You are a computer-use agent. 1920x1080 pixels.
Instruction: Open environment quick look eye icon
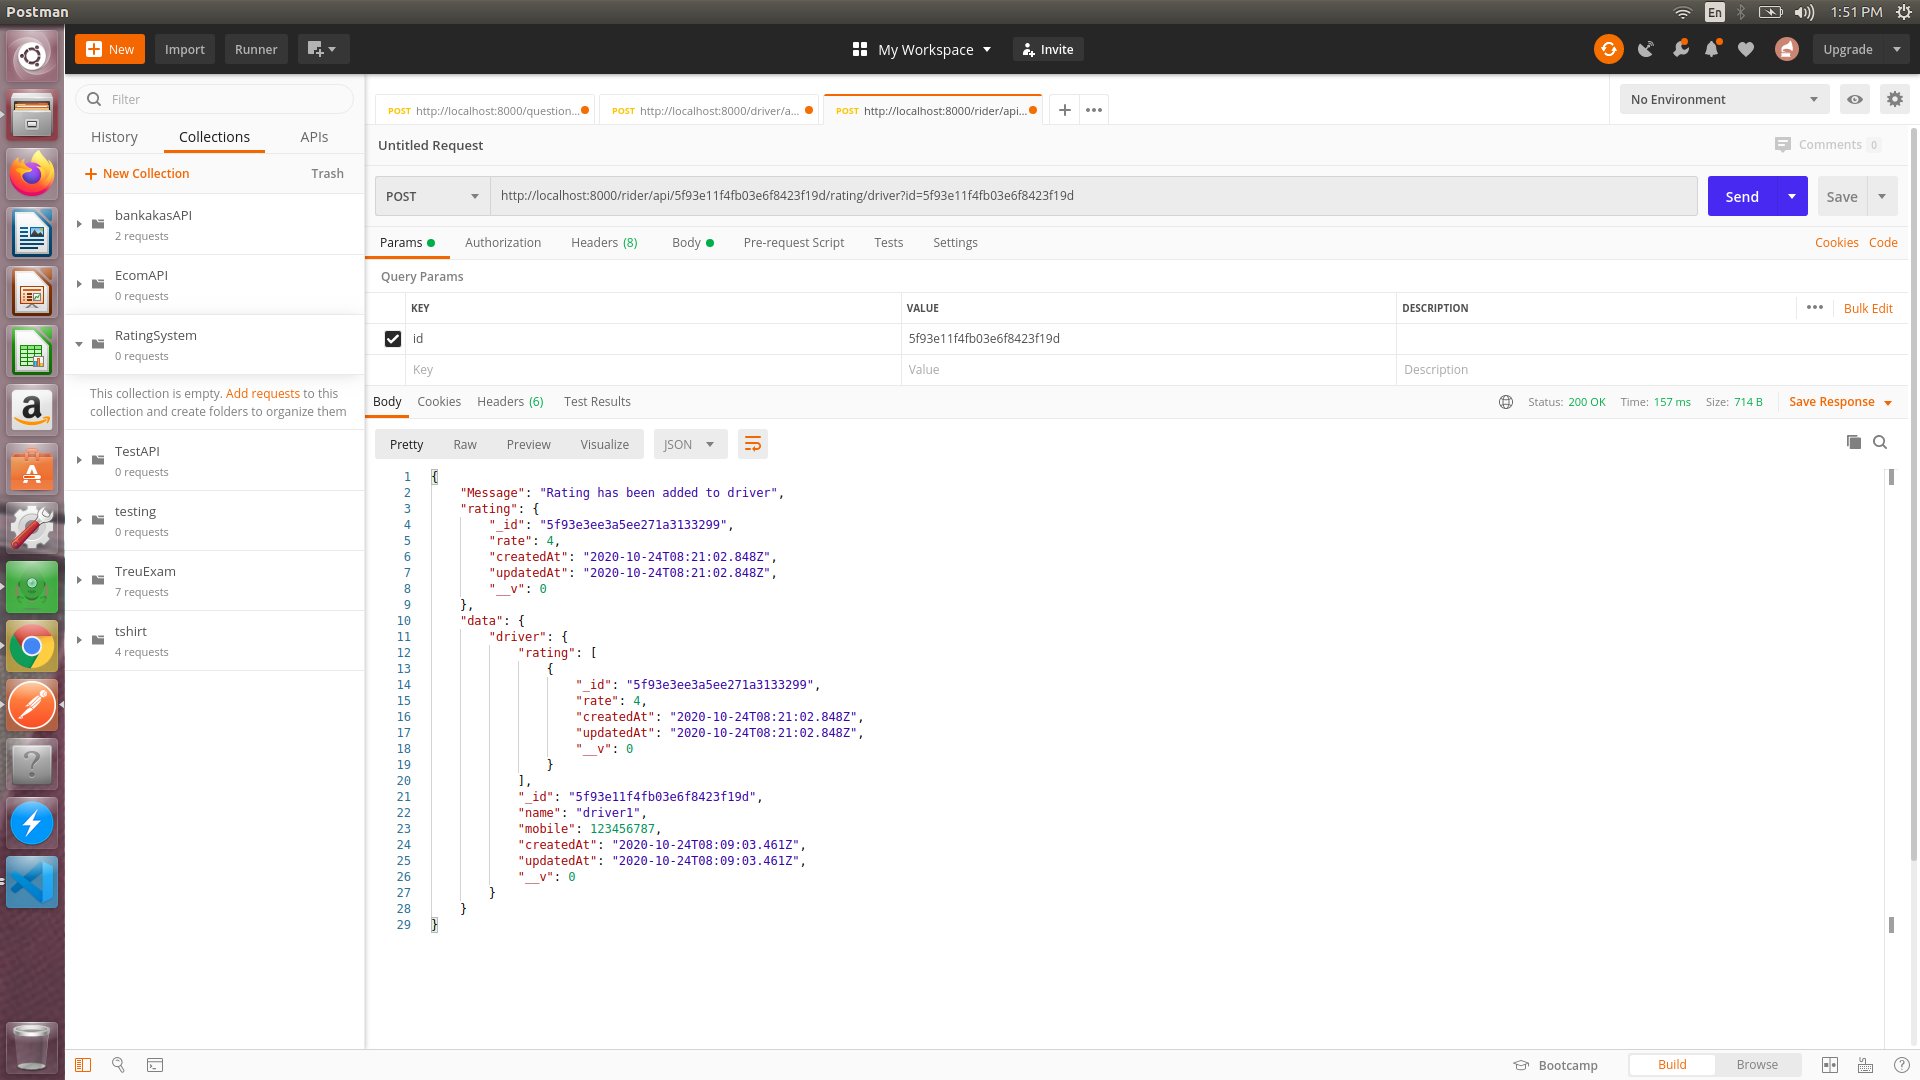tap(1854, 99)
